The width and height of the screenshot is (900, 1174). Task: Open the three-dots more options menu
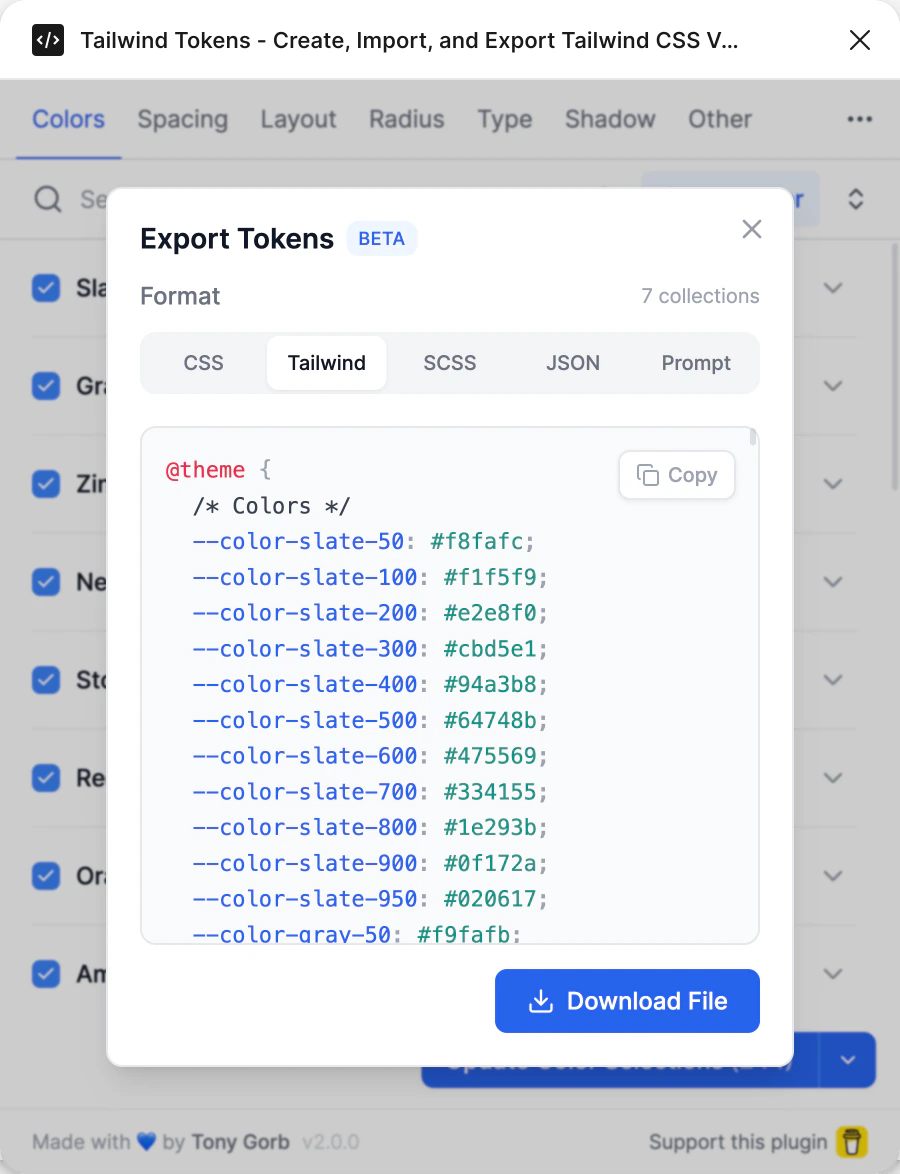pyautogui.click(x=860, y=119)
